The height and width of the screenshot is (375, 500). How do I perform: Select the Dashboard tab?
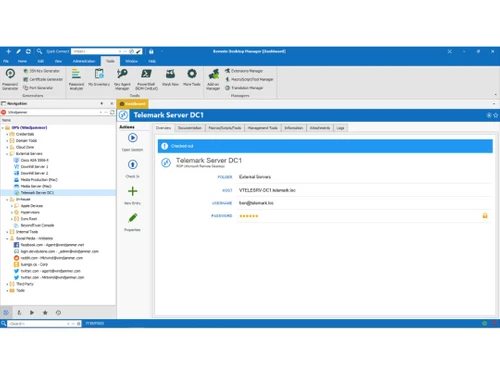click(132, 104)
